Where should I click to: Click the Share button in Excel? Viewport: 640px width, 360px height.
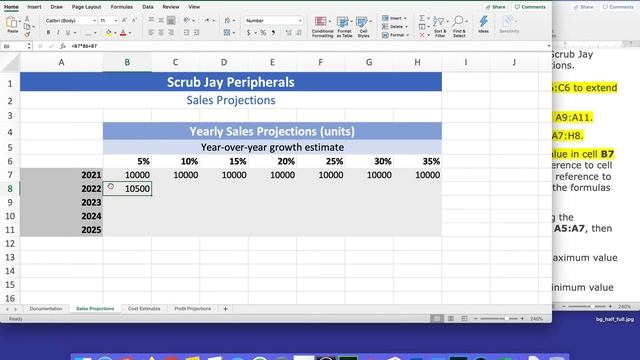point(496,7)
